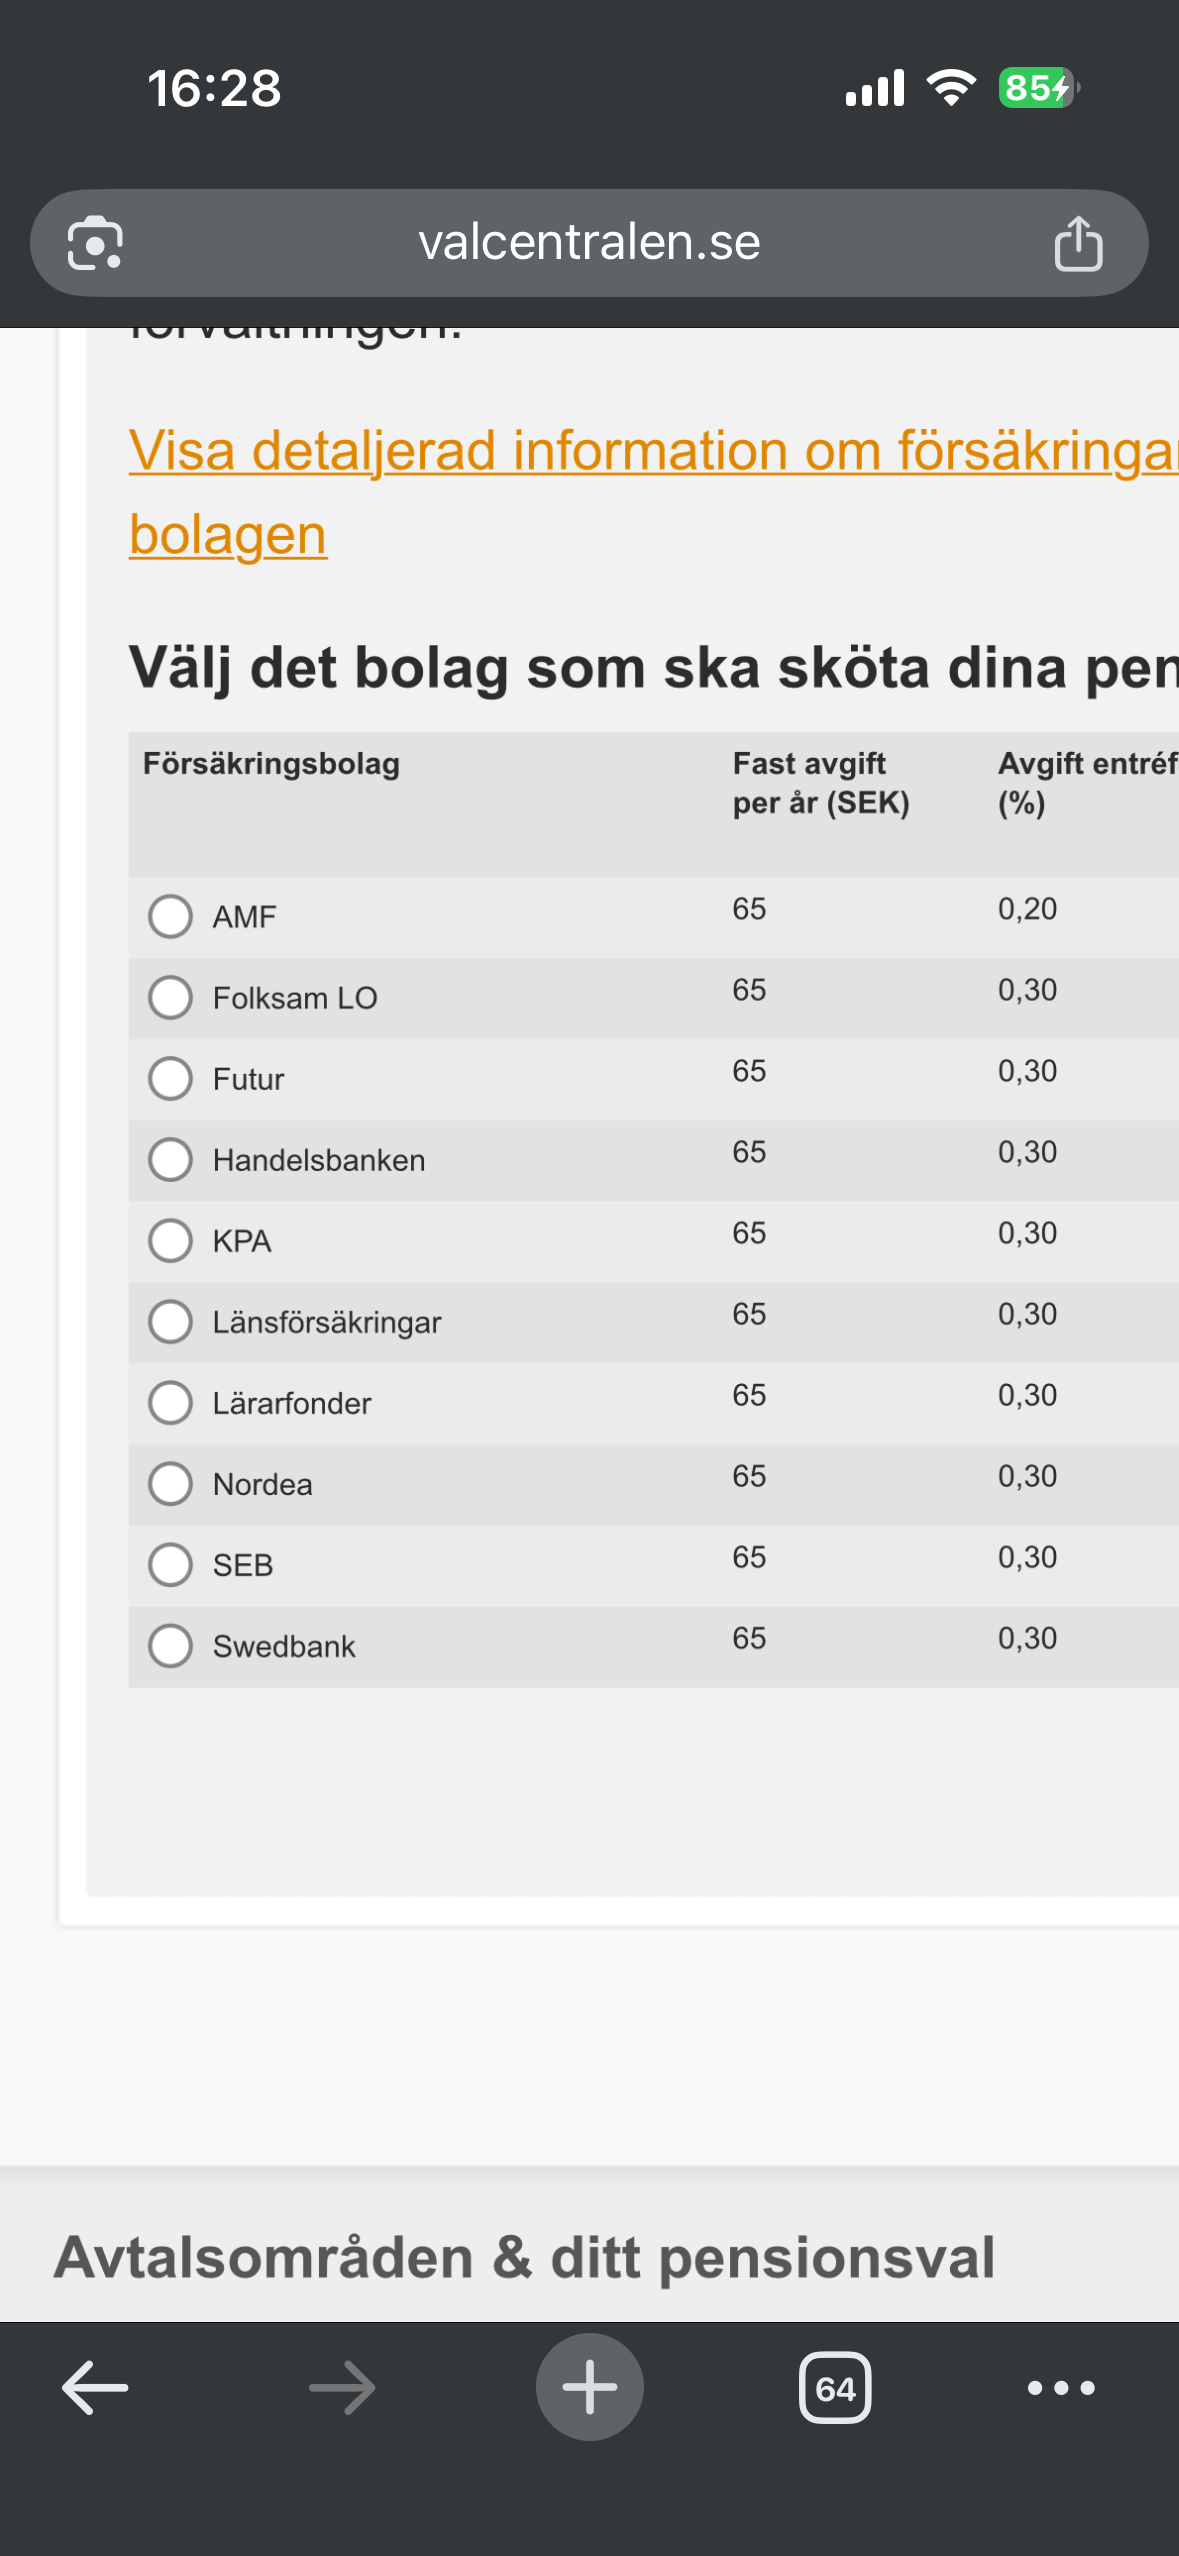The image size is (1179, 2556).
Task: Choose Länsförsäkringar as pension company
Action: [x=170, y=1321]
